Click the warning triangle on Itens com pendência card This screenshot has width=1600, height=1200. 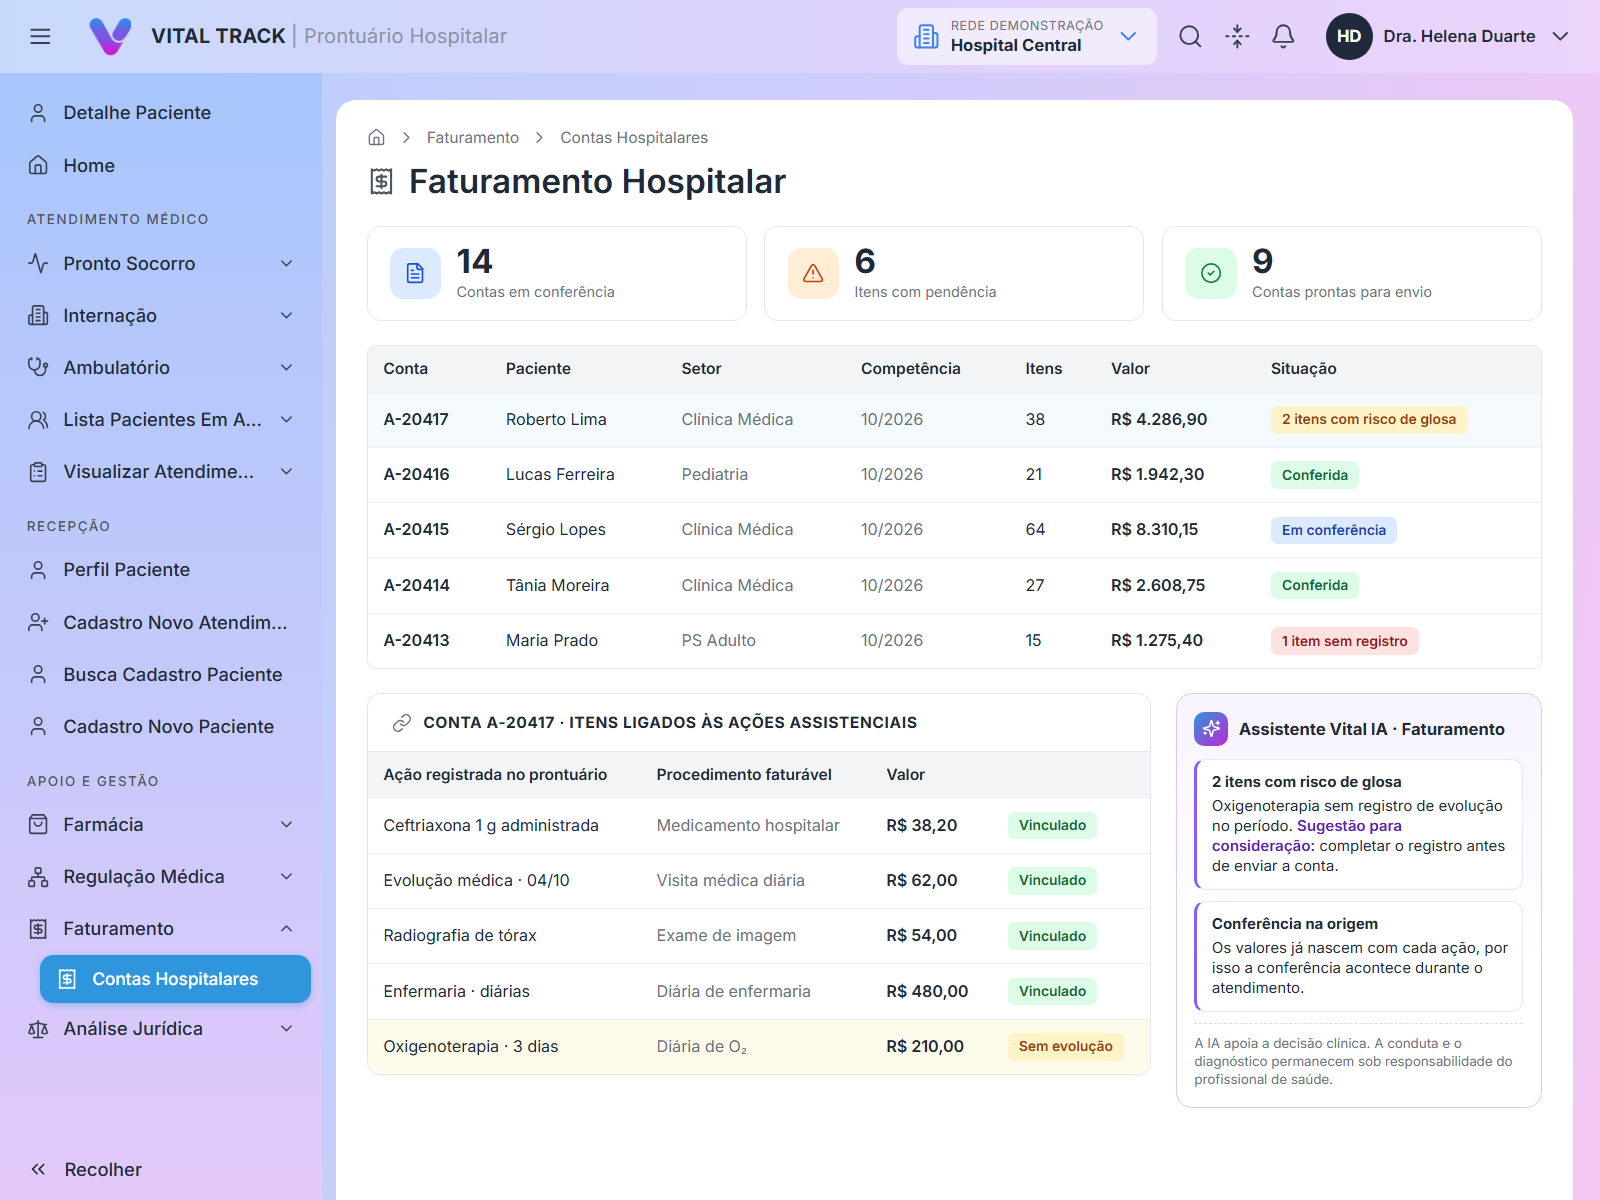point(813,273)
